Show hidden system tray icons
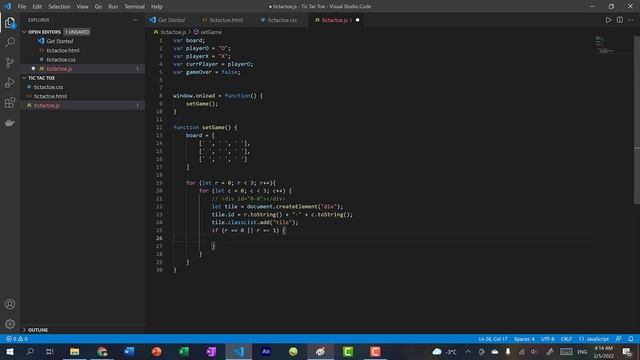 click(x=468, y=351)
